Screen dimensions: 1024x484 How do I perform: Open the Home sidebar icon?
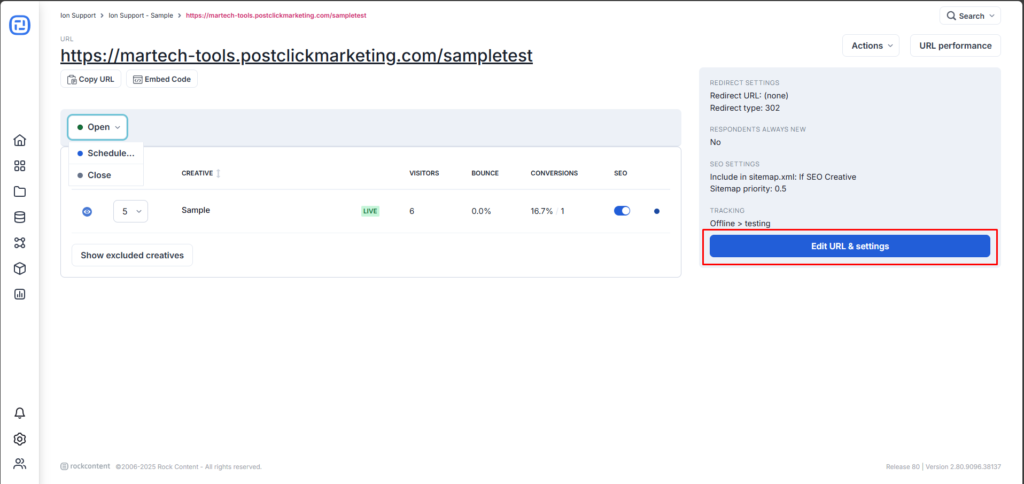(x=20, y=140)
